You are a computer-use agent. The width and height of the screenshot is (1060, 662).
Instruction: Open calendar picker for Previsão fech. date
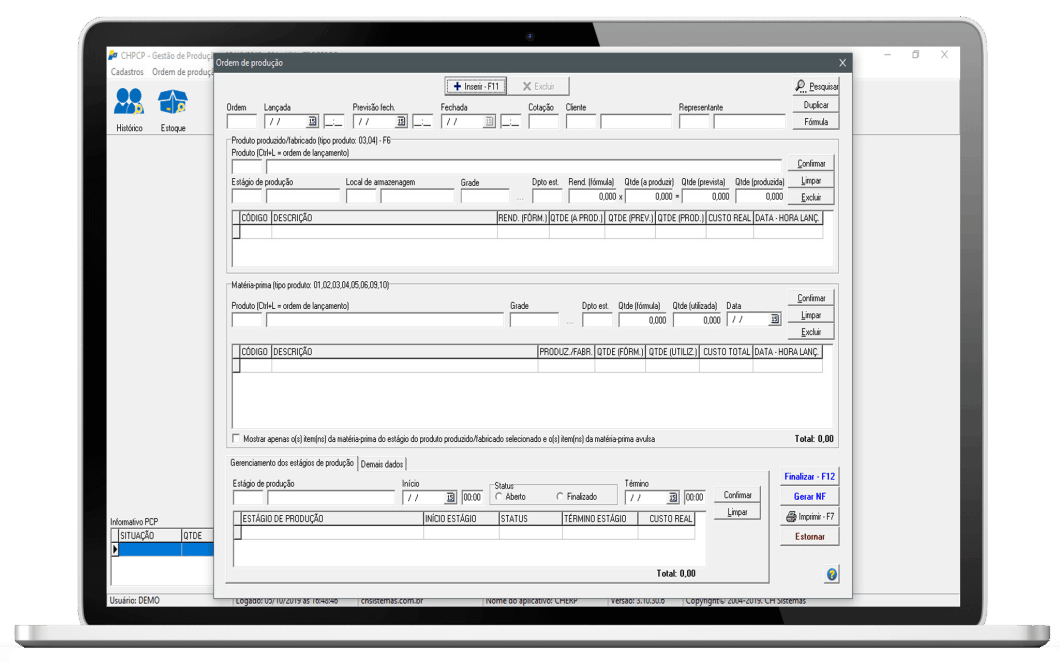pos(401,122)
